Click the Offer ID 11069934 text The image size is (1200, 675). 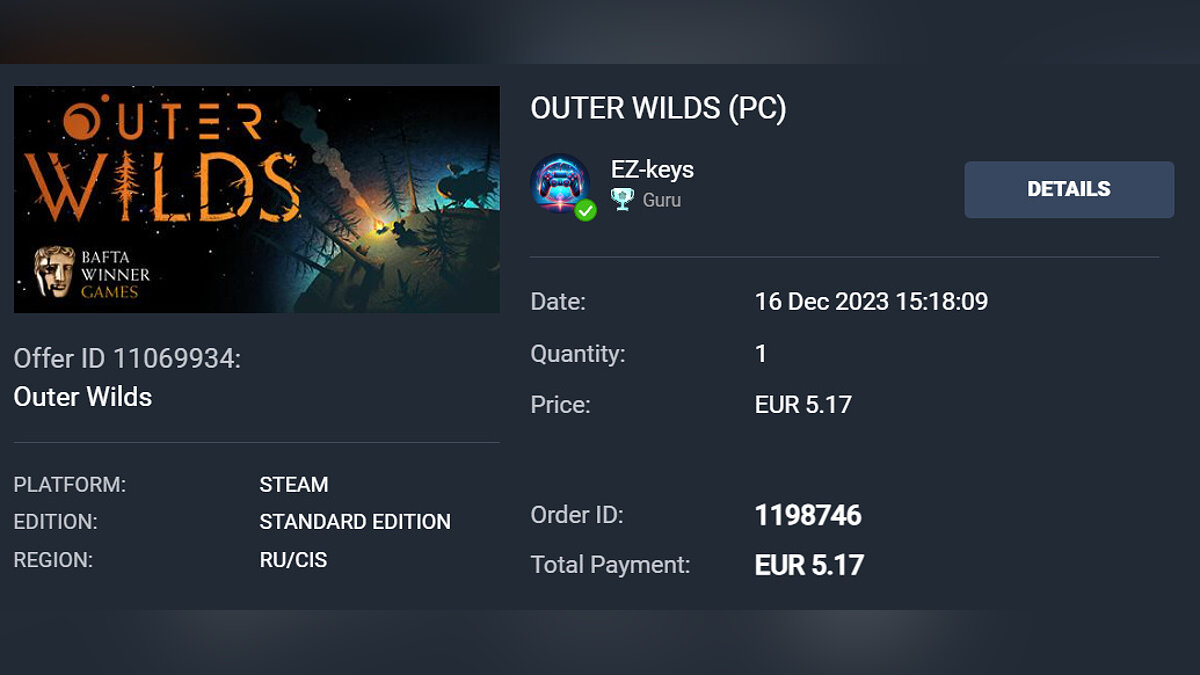pos(127,359)
